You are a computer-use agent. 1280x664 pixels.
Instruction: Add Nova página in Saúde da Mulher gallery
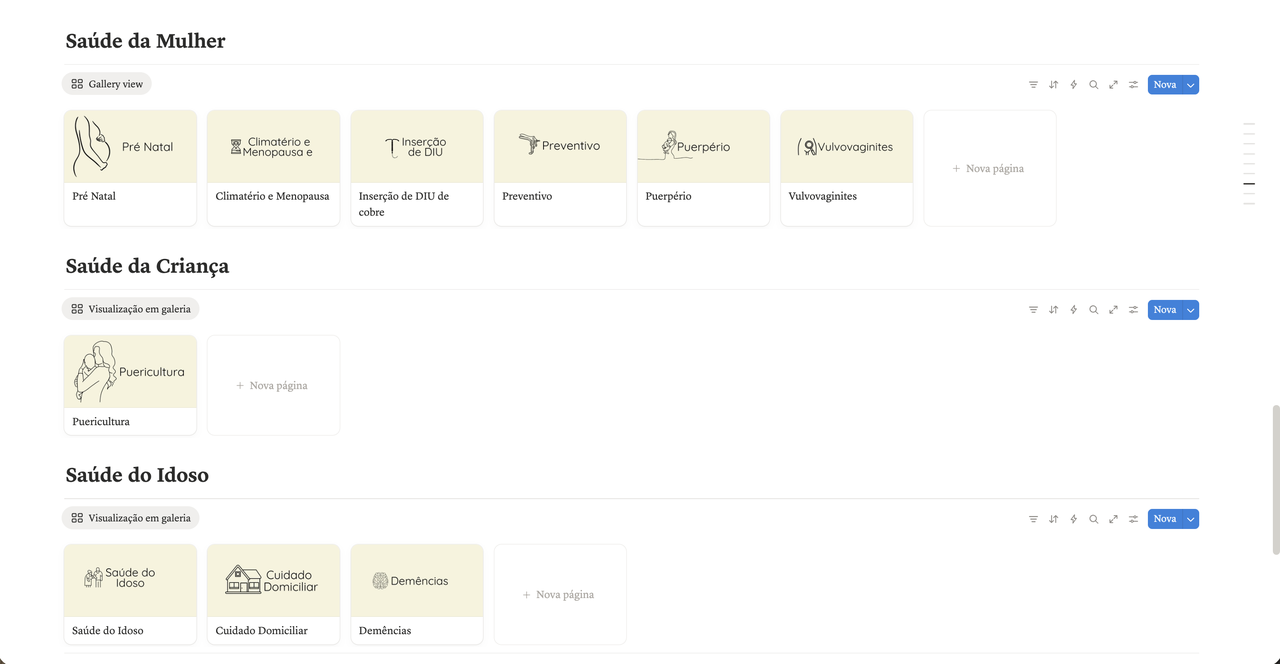click(989, 169)
